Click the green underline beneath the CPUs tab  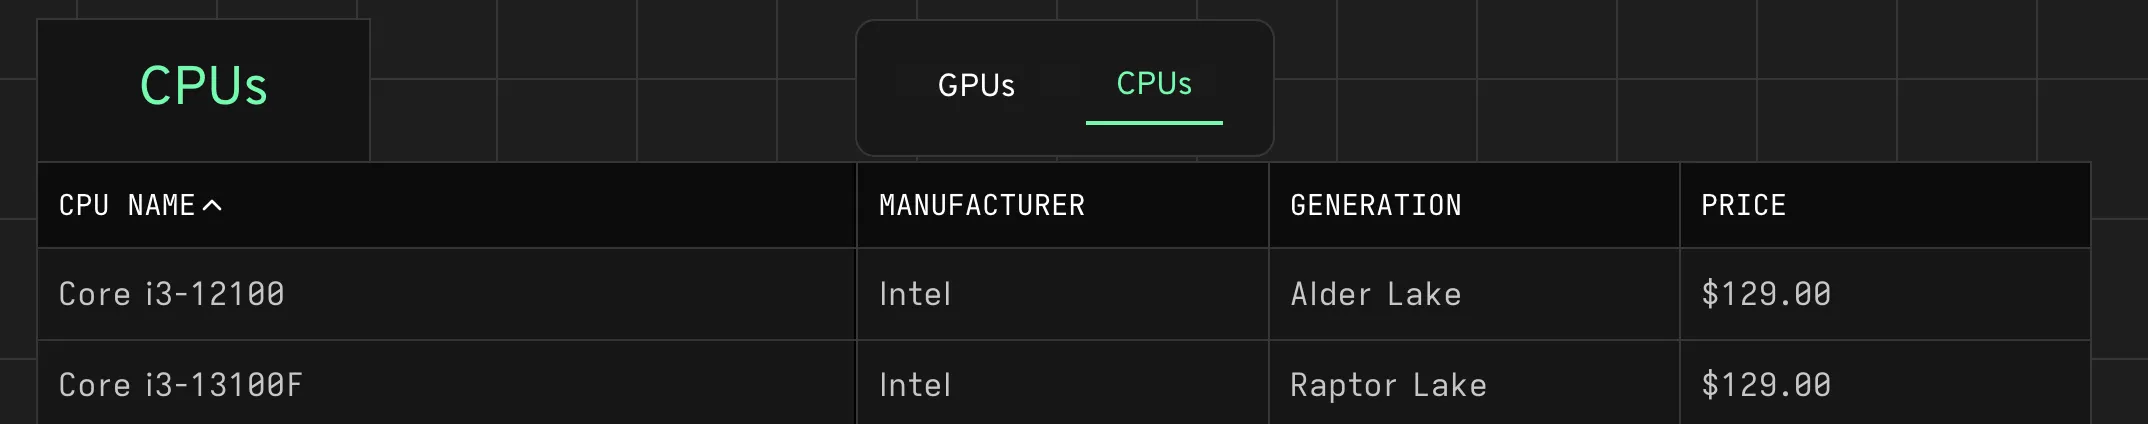[1154, 123]
